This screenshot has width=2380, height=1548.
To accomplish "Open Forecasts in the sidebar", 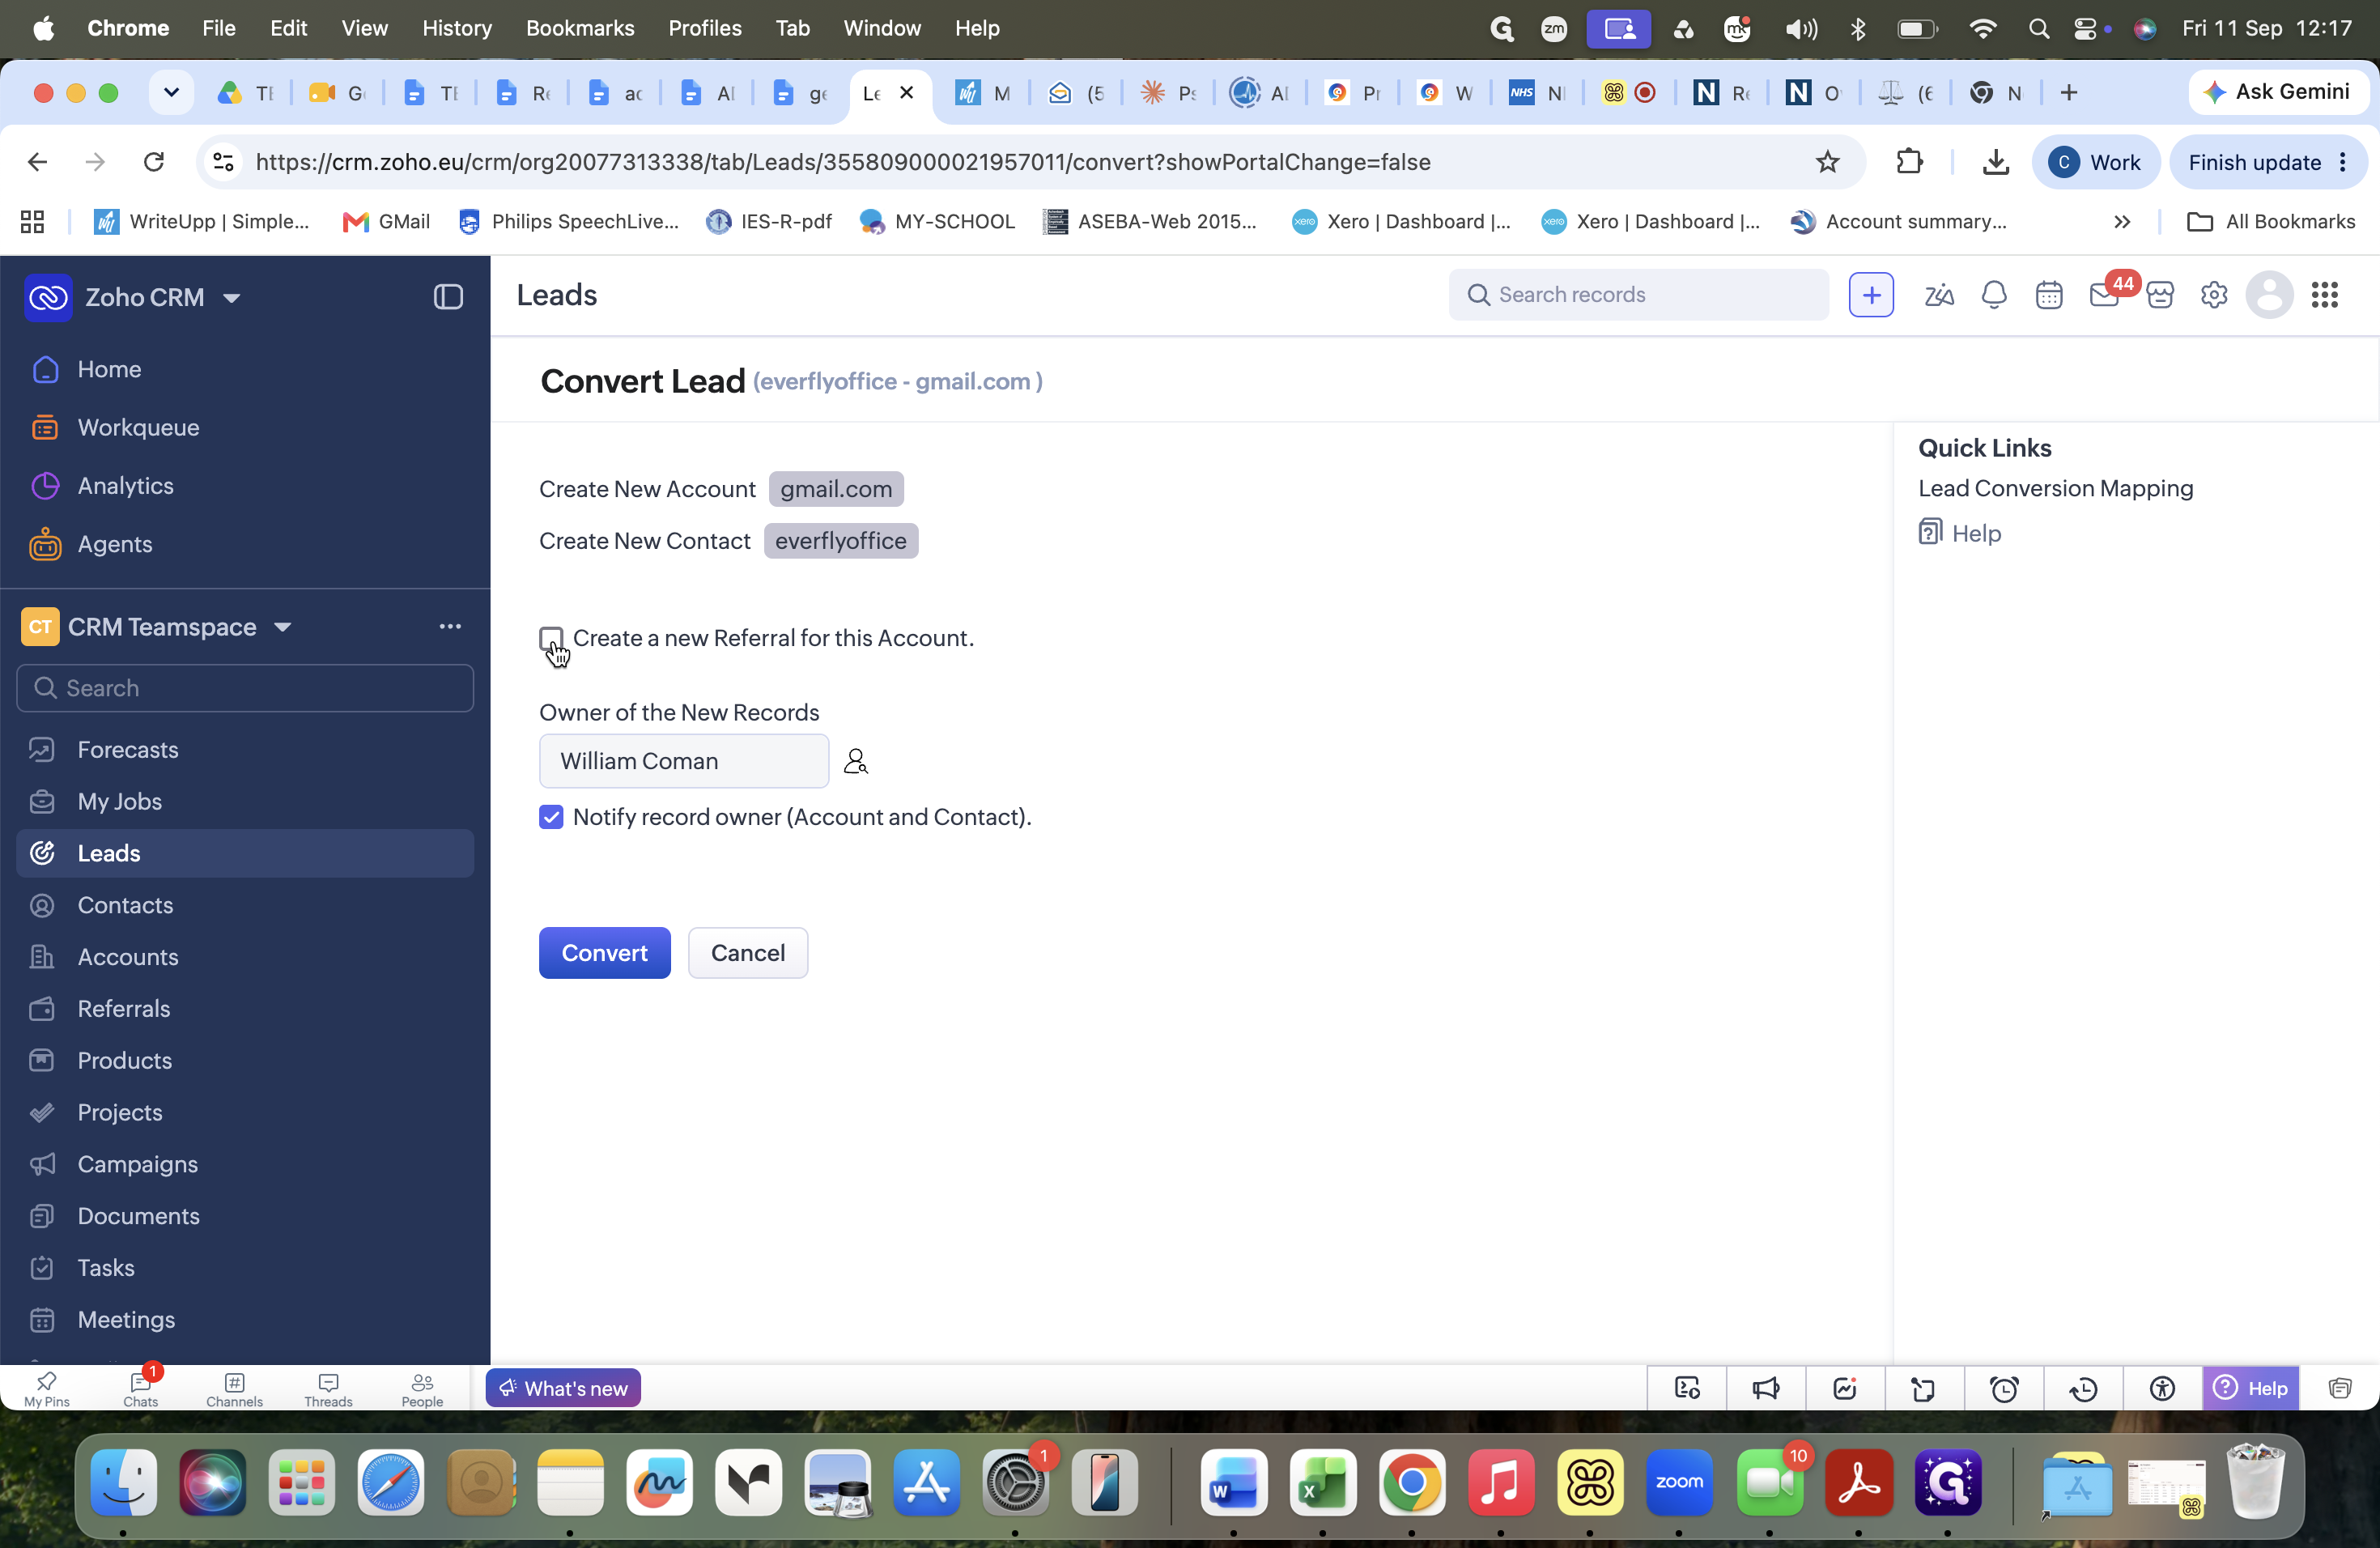I will coord(245,750).
